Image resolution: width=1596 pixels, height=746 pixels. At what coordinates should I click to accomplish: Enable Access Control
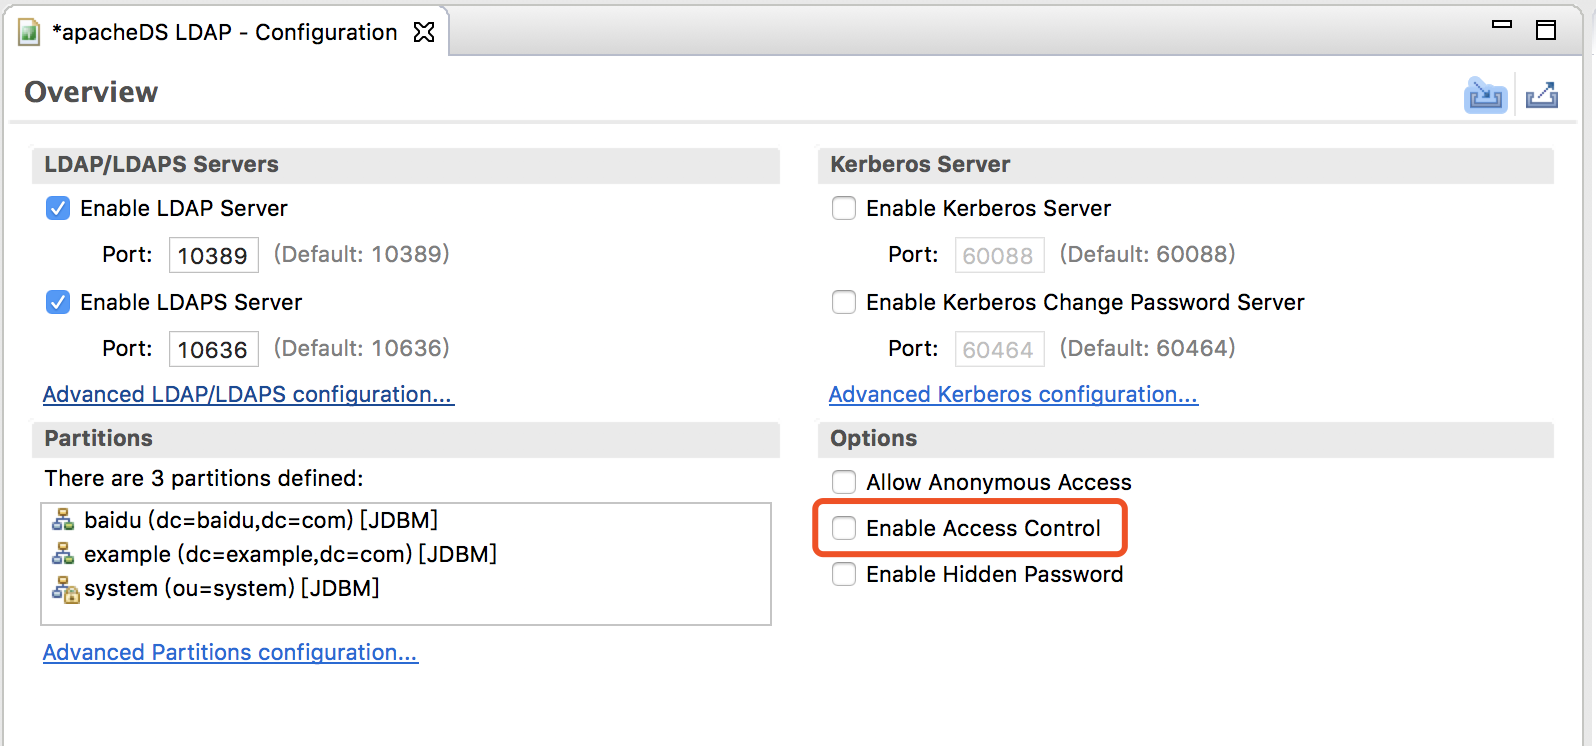coord(843,528)
